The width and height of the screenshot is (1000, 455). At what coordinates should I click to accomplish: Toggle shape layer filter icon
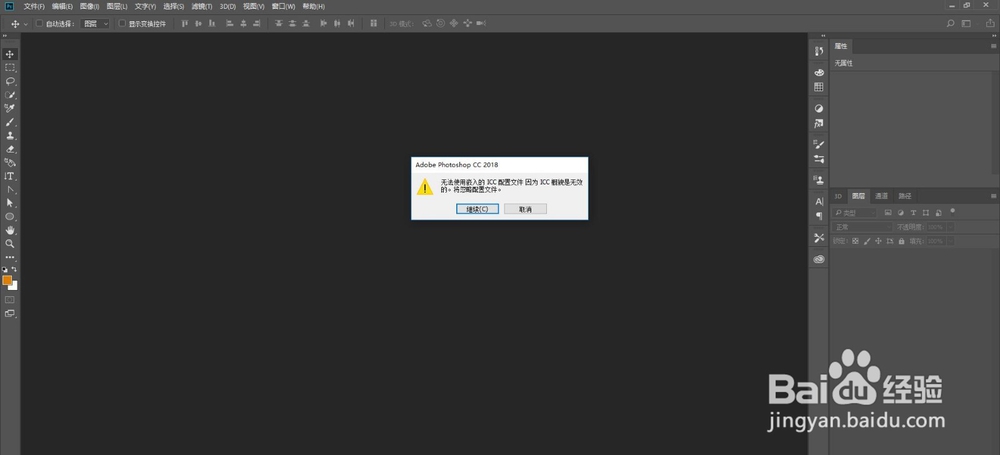tap(926, 213)
